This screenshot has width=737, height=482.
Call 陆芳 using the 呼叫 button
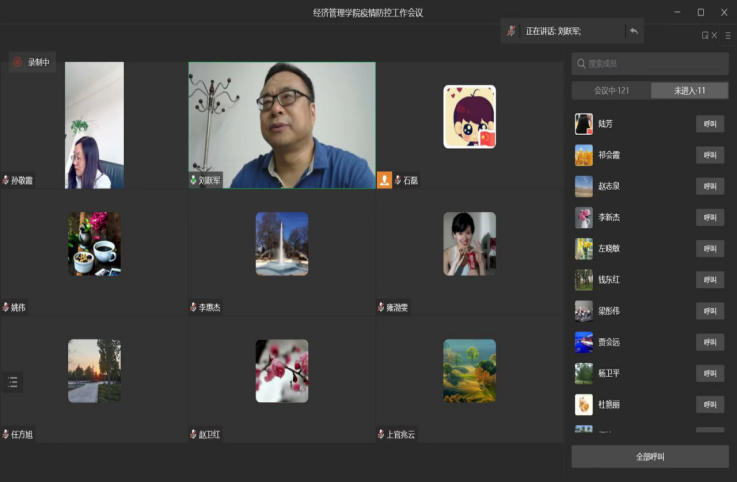(709, 124)
